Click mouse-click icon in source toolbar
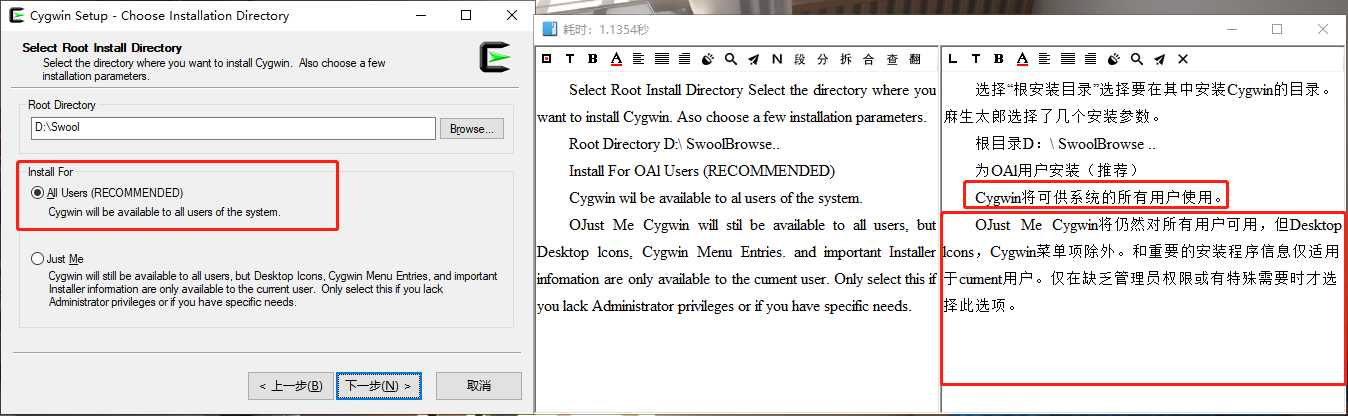The image size is (1348, 416). click(x=708, y=59)
